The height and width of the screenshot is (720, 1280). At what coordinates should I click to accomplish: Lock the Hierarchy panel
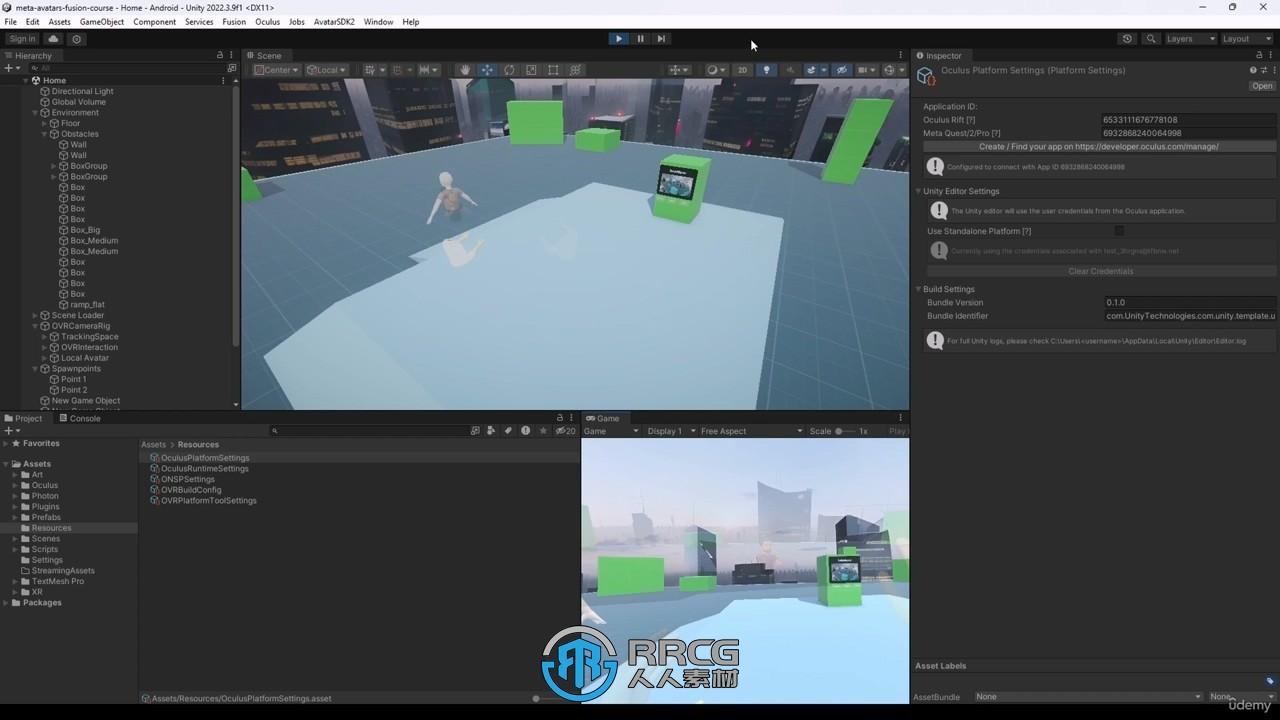pos(220,55)
